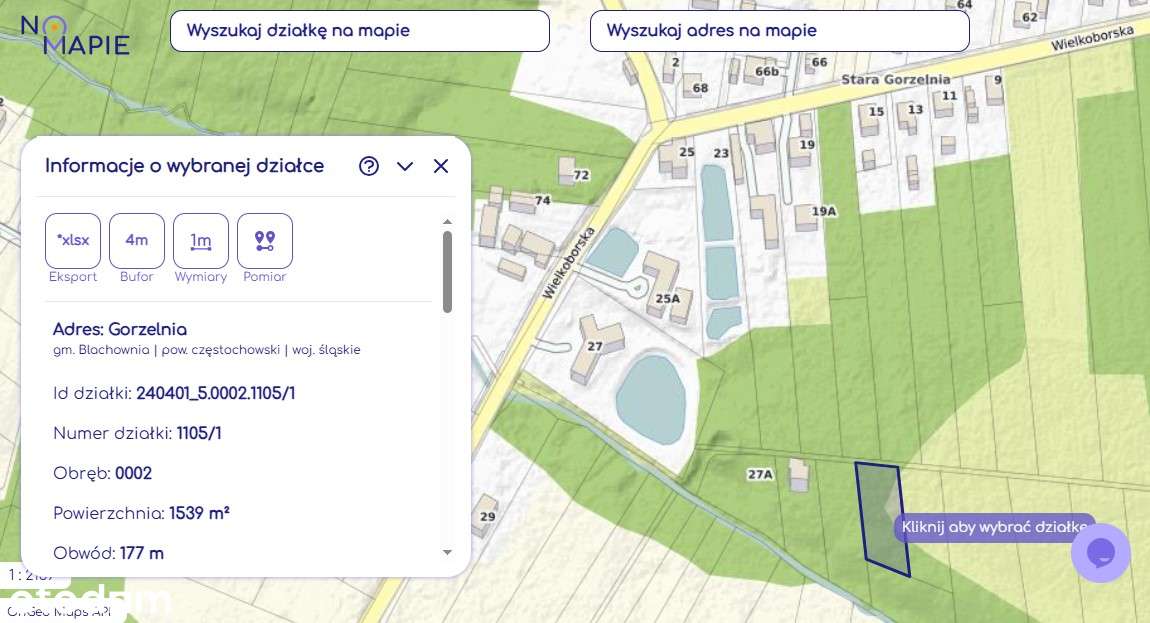Click building 25A on the map
Viewport: 1150px width, 623px height.
tap(667, 288)
